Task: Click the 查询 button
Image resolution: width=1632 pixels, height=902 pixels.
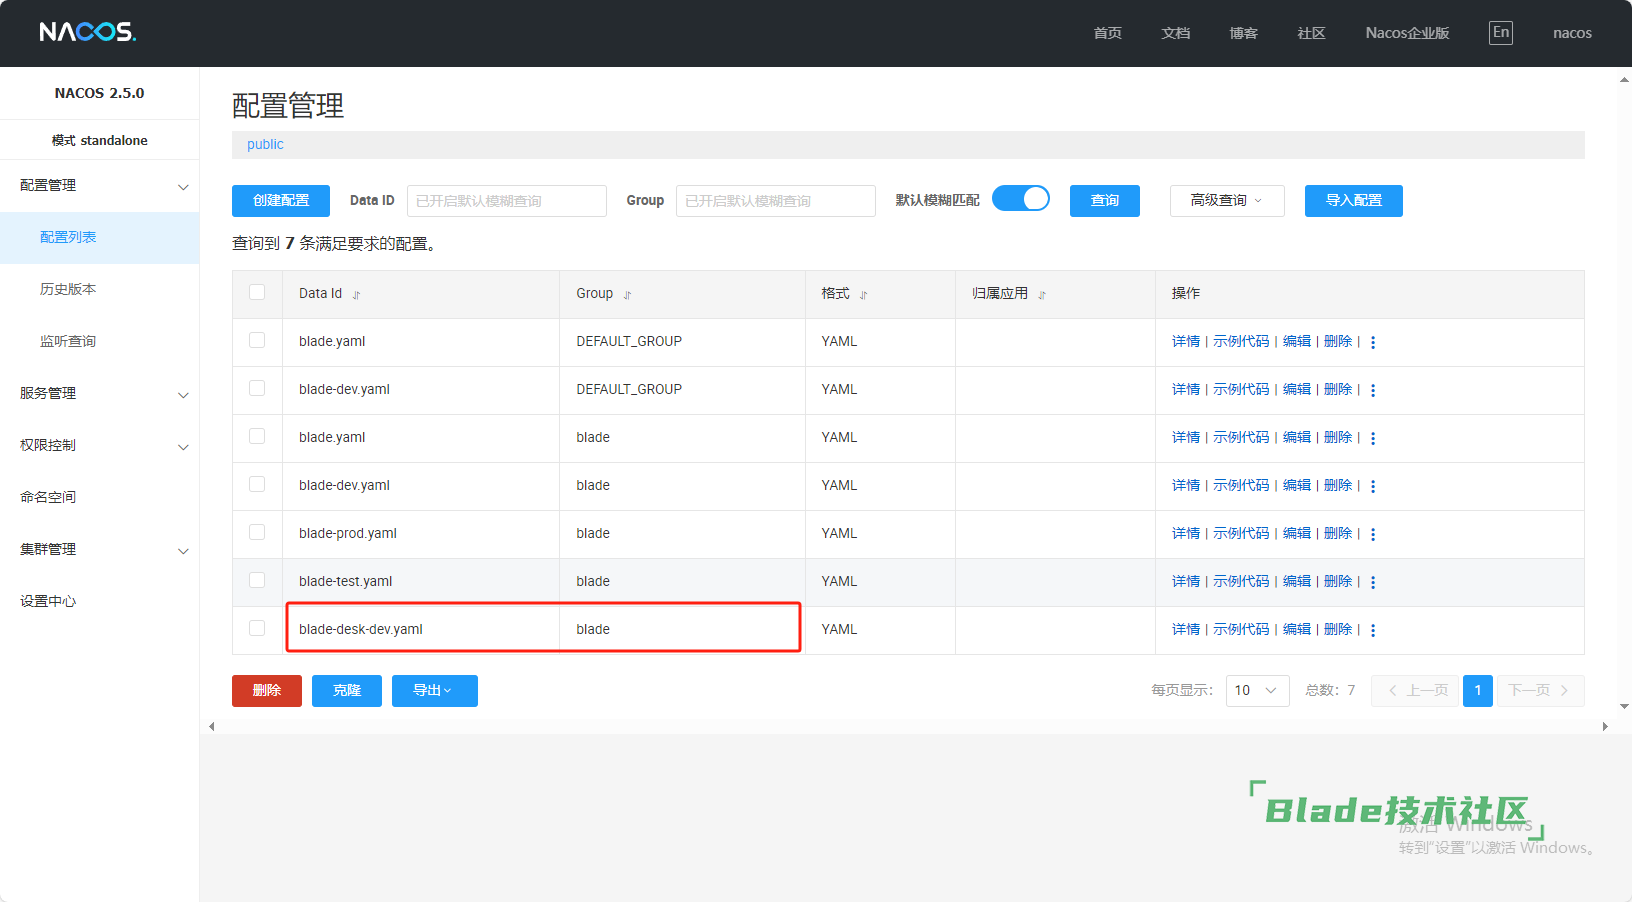Action: (1105, 201)
